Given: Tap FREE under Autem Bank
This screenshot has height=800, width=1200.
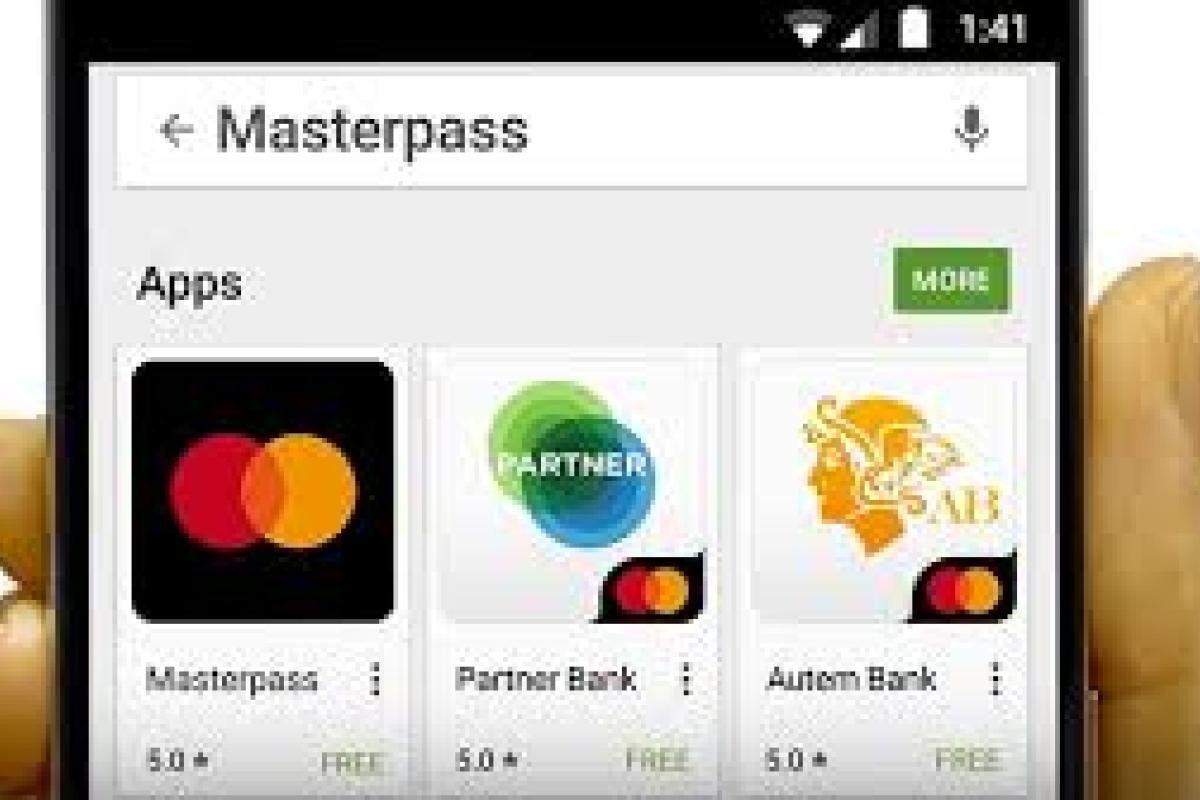Looking at the screenshot, I should (x=968, y=761).
